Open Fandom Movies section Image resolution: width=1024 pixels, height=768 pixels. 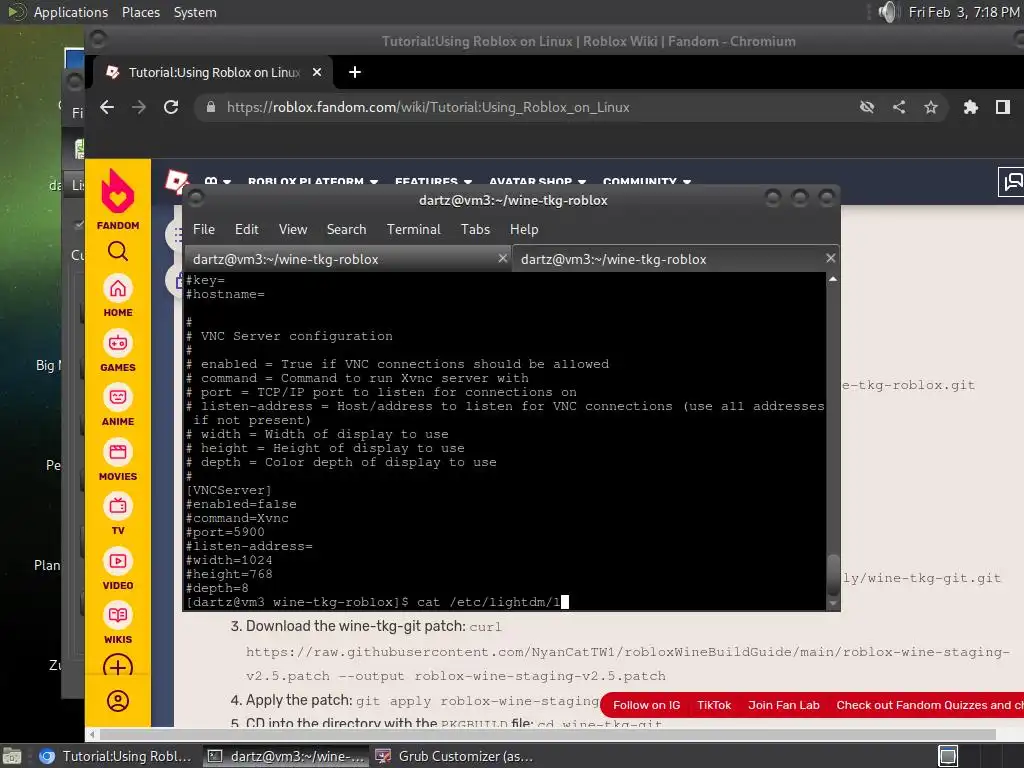click(x=118, y=460)
